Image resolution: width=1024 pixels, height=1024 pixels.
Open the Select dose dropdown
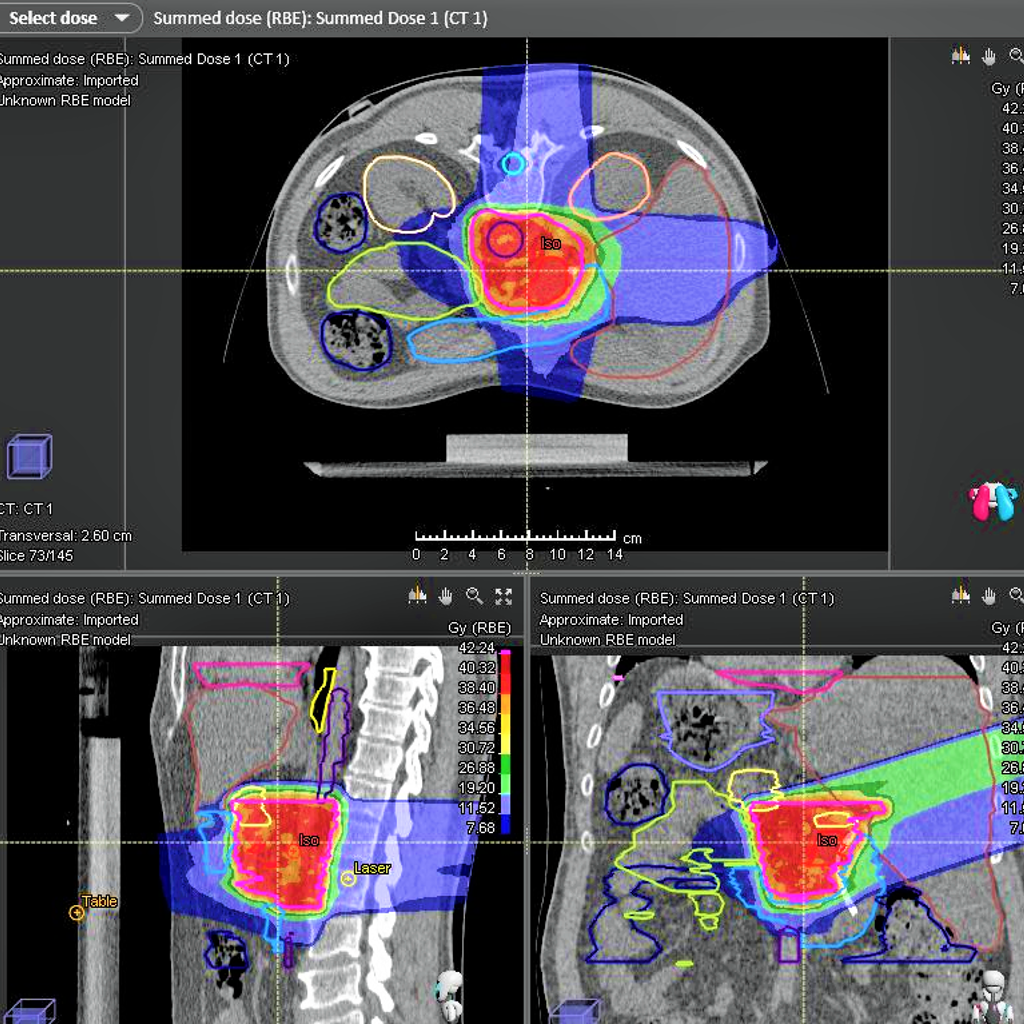coord(70,18)
